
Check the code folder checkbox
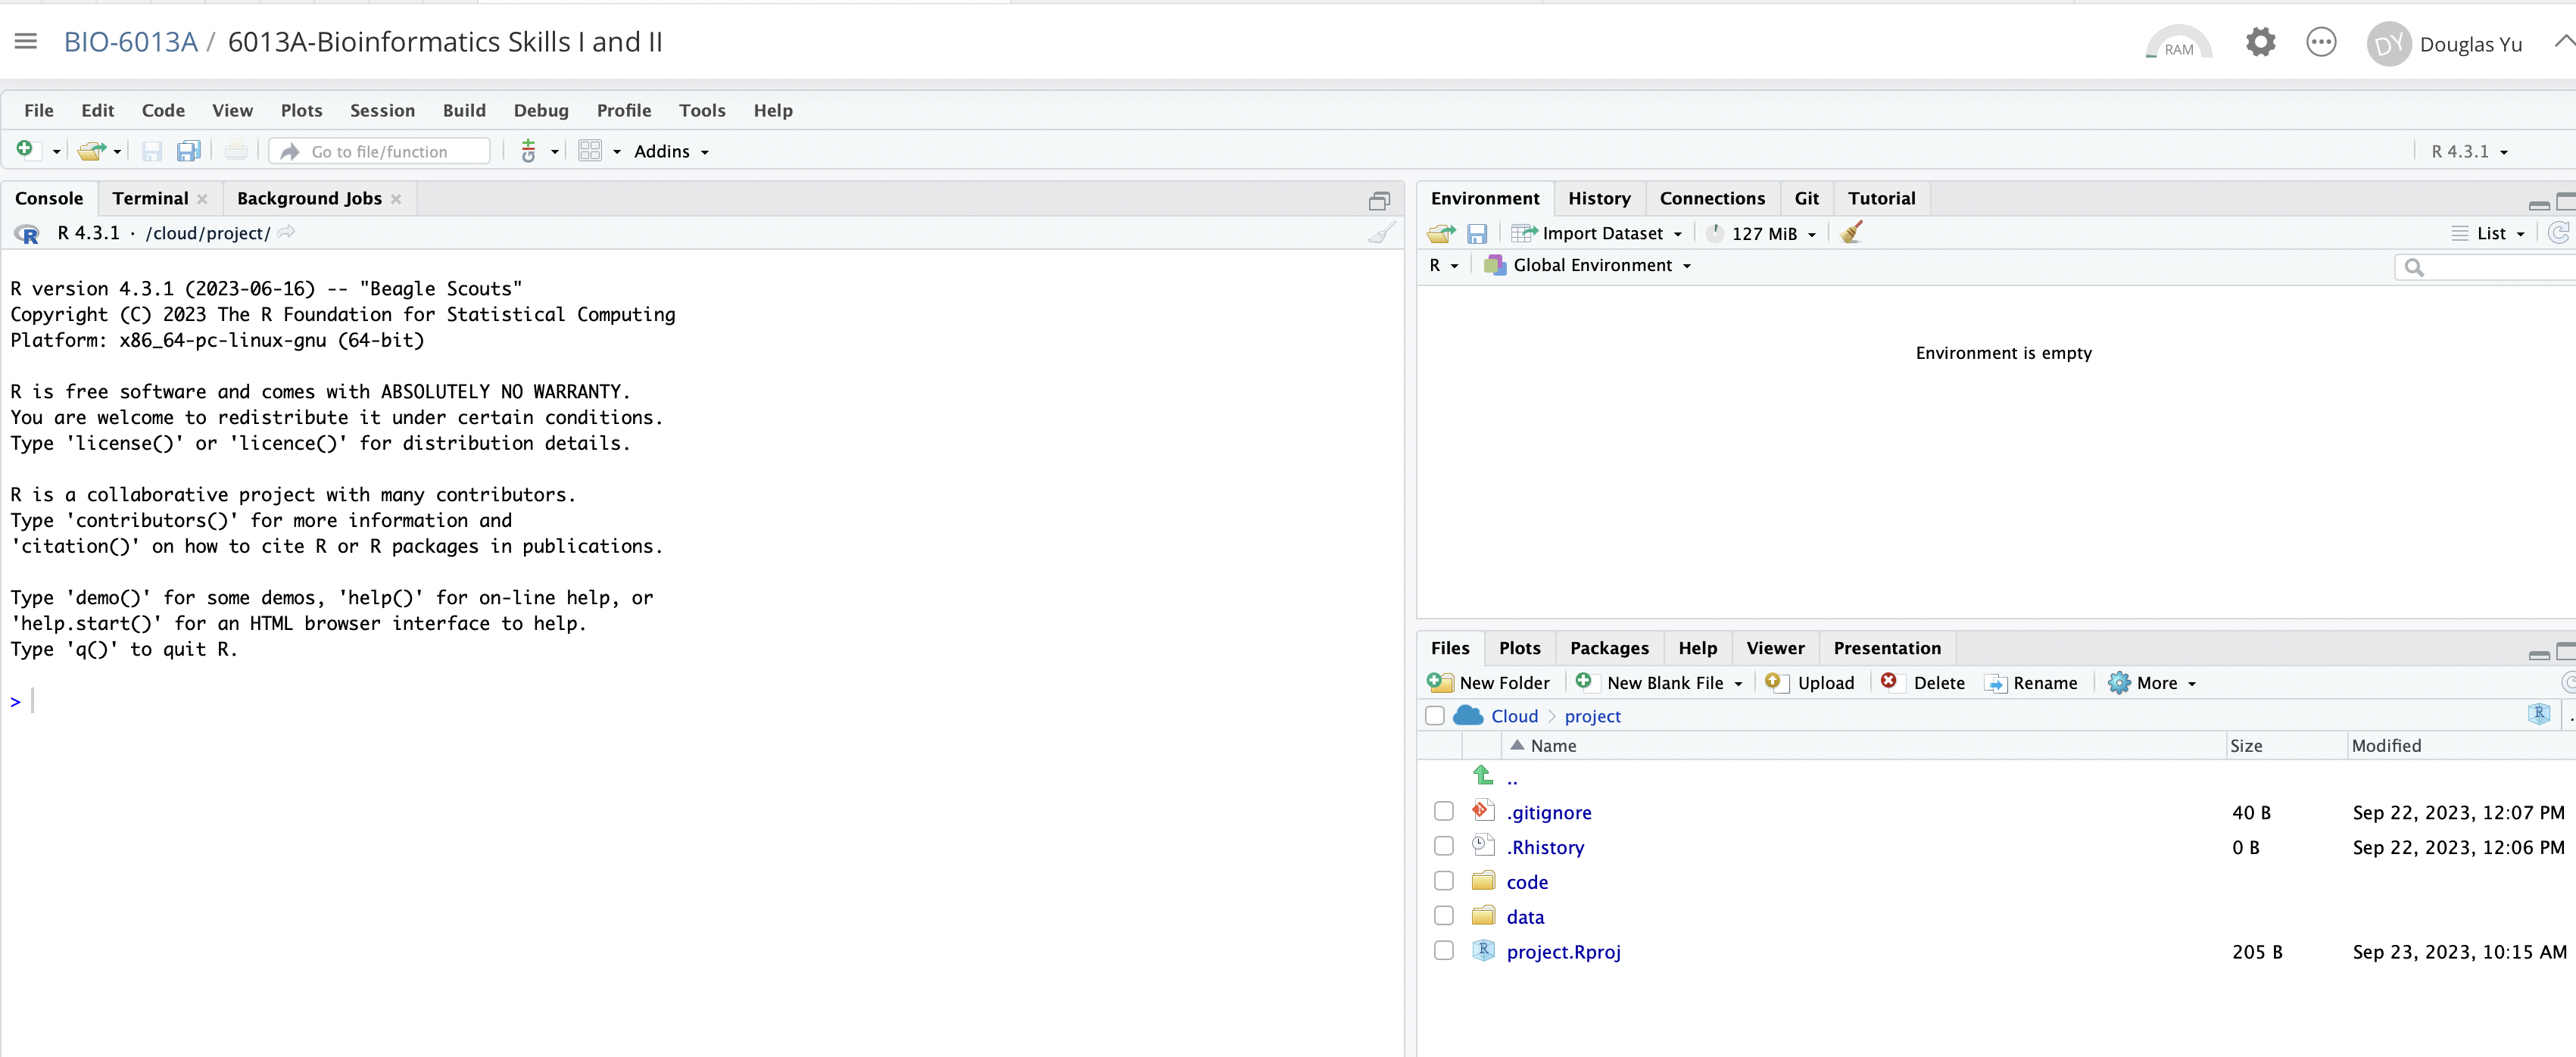(1444, 881)
